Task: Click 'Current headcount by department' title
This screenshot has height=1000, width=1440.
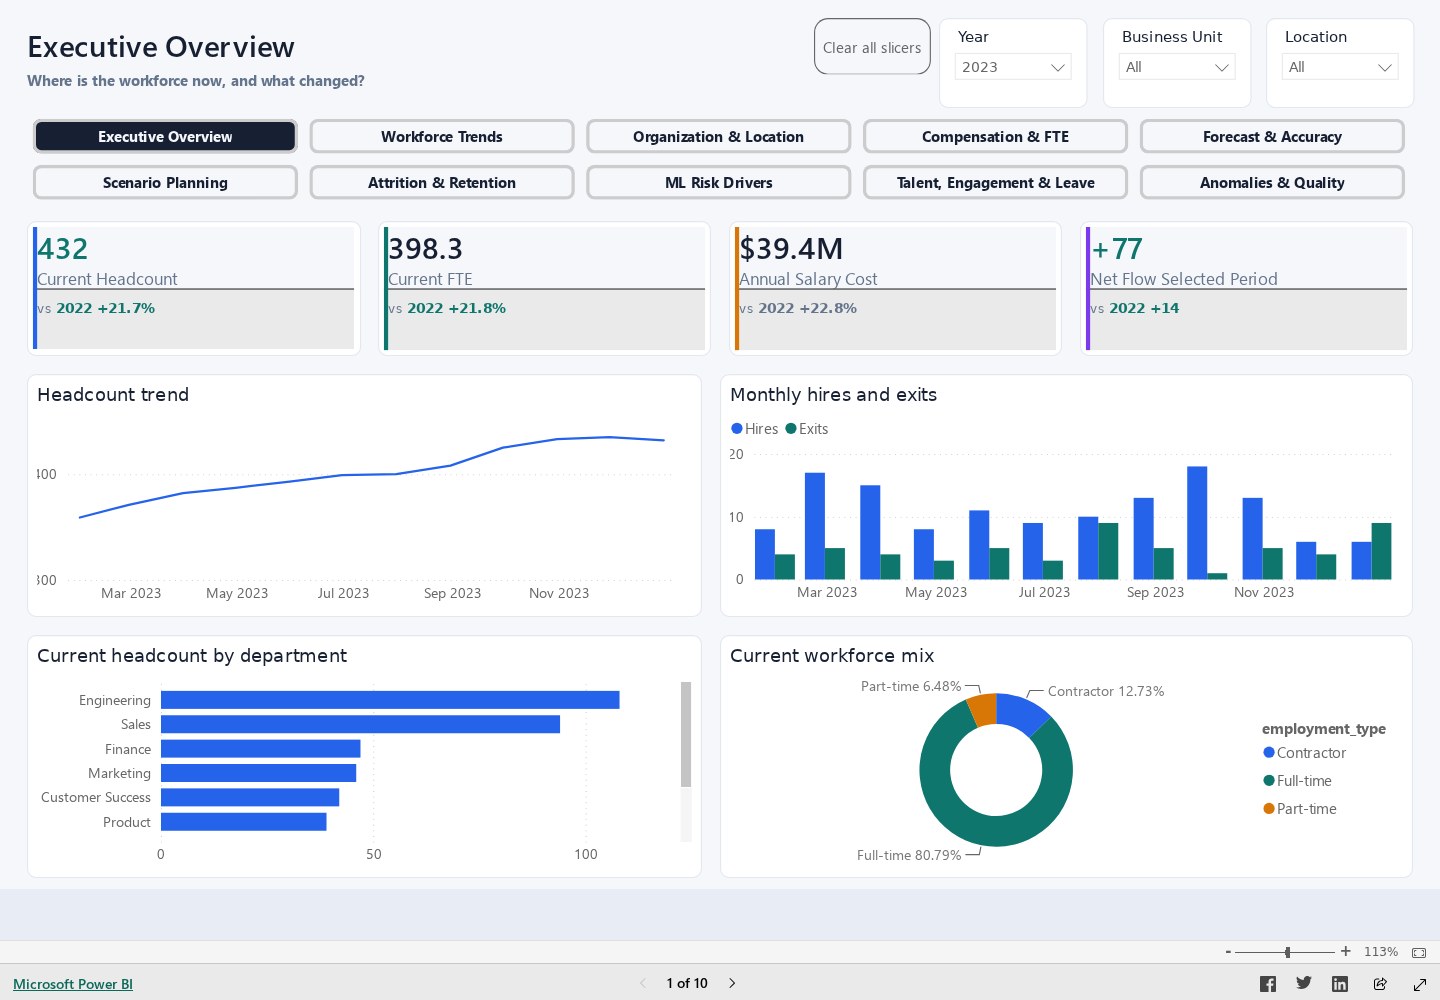Action: pyautogui.click(x=192, y=656)
